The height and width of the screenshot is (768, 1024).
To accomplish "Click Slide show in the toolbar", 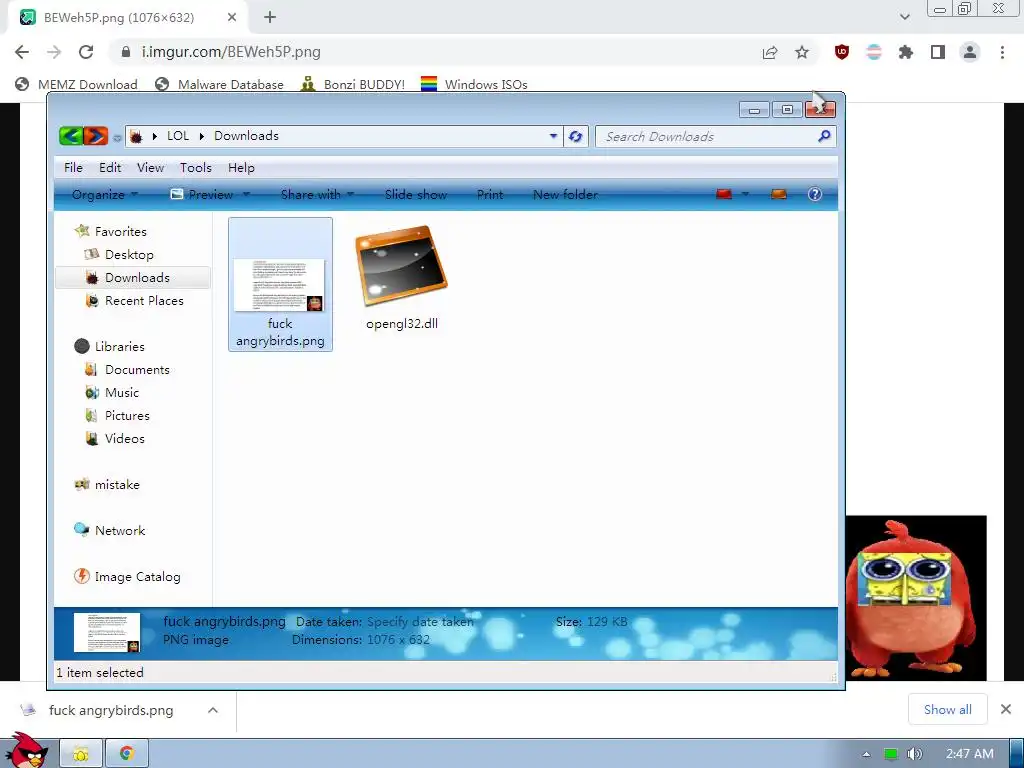I will [x=416, y=195].
